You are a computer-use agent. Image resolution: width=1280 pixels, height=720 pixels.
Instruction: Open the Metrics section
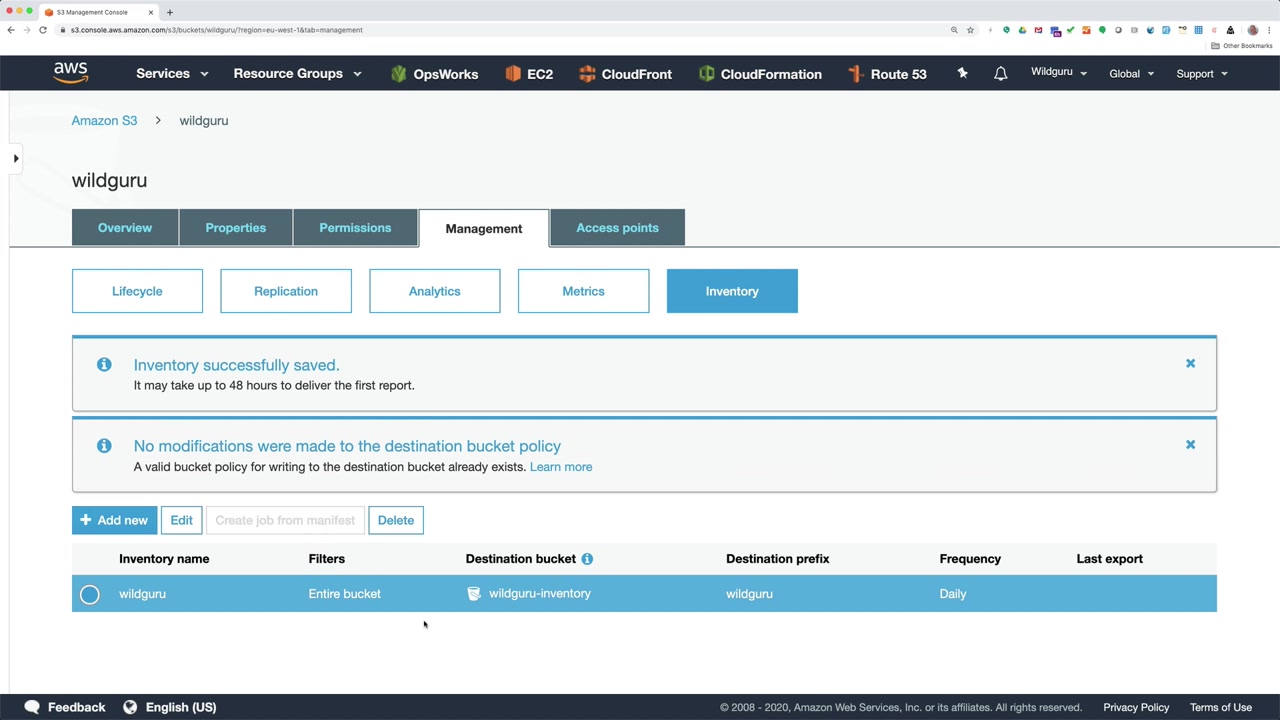(583, 291)
